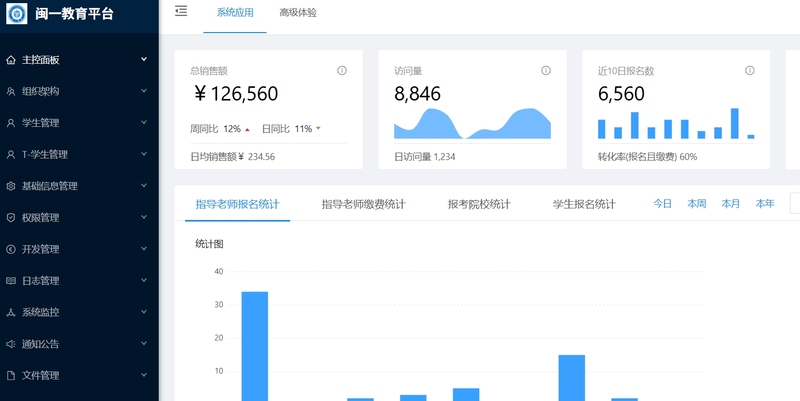
Task: Switch to the 高级体验 tab
Action: [298, 13]
